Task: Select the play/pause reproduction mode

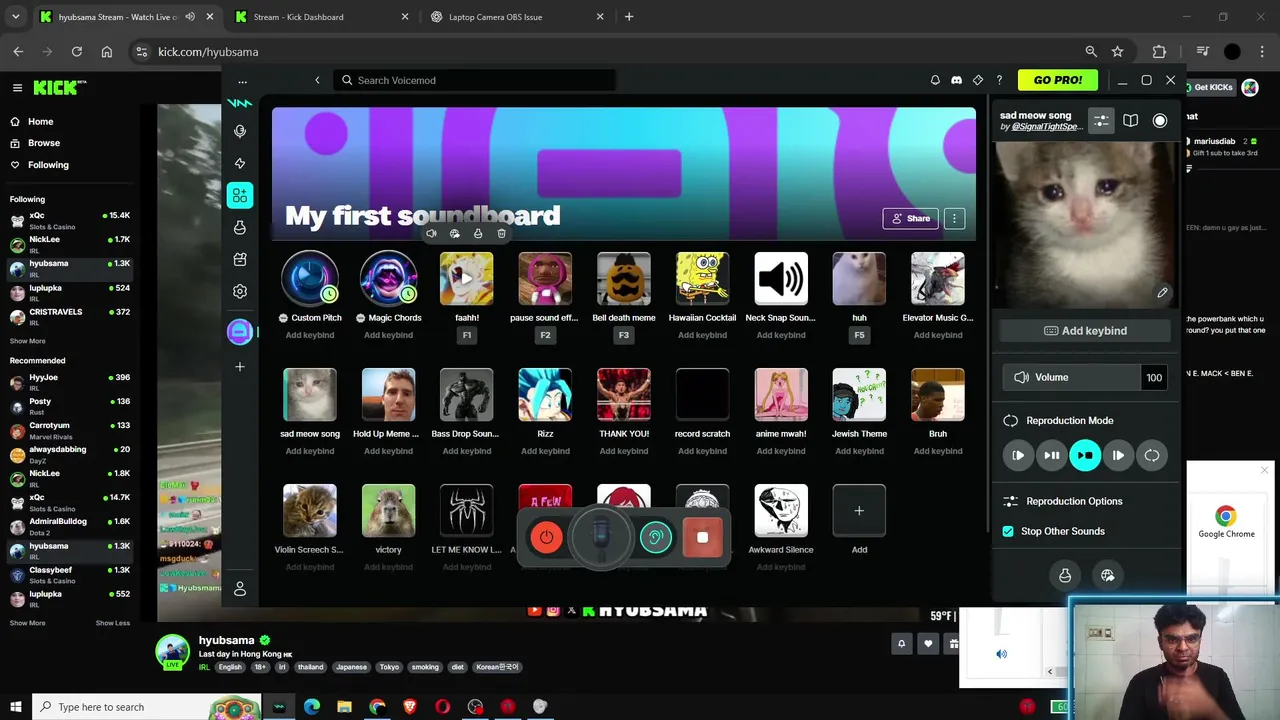Action: 1052,456
